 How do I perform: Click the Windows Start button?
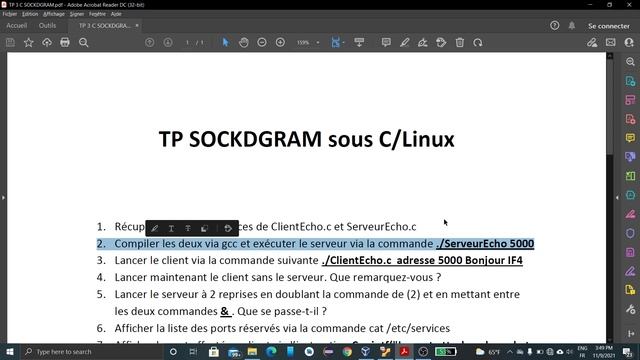[9, 352]
